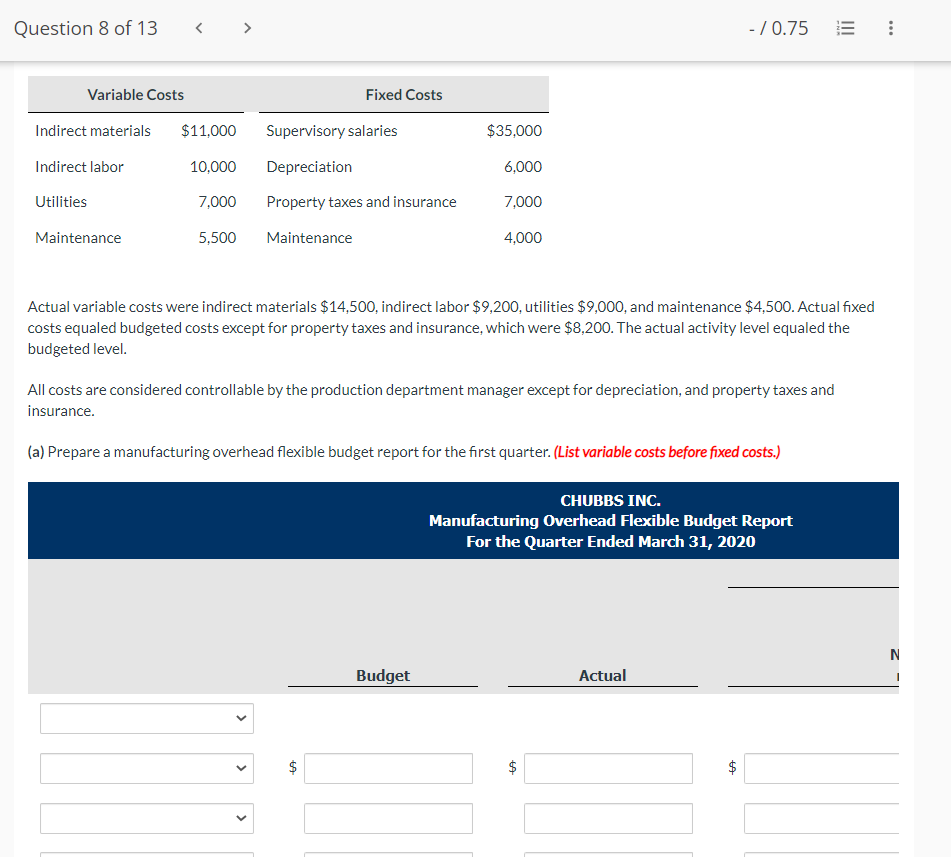
Task: Go to the previous question arrow
Action: (198, 28)
